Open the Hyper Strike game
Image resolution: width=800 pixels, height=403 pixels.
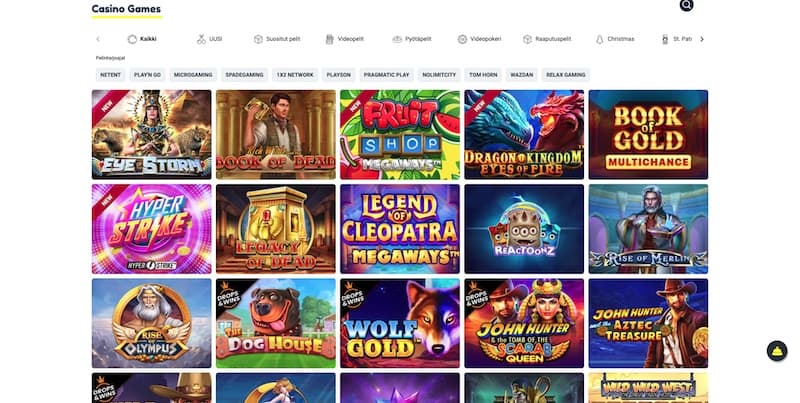[152, 229]
